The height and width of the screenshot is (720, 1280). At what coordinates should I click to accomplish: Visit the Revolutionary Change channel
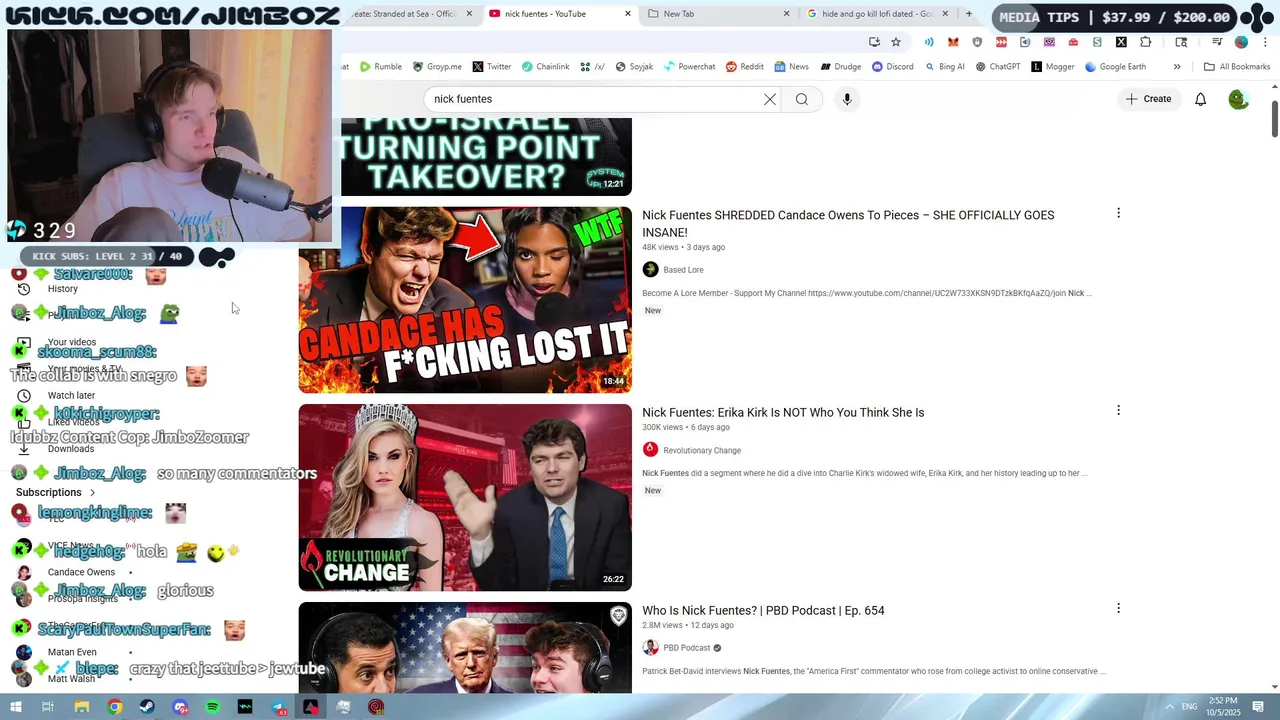coord(702,451)
